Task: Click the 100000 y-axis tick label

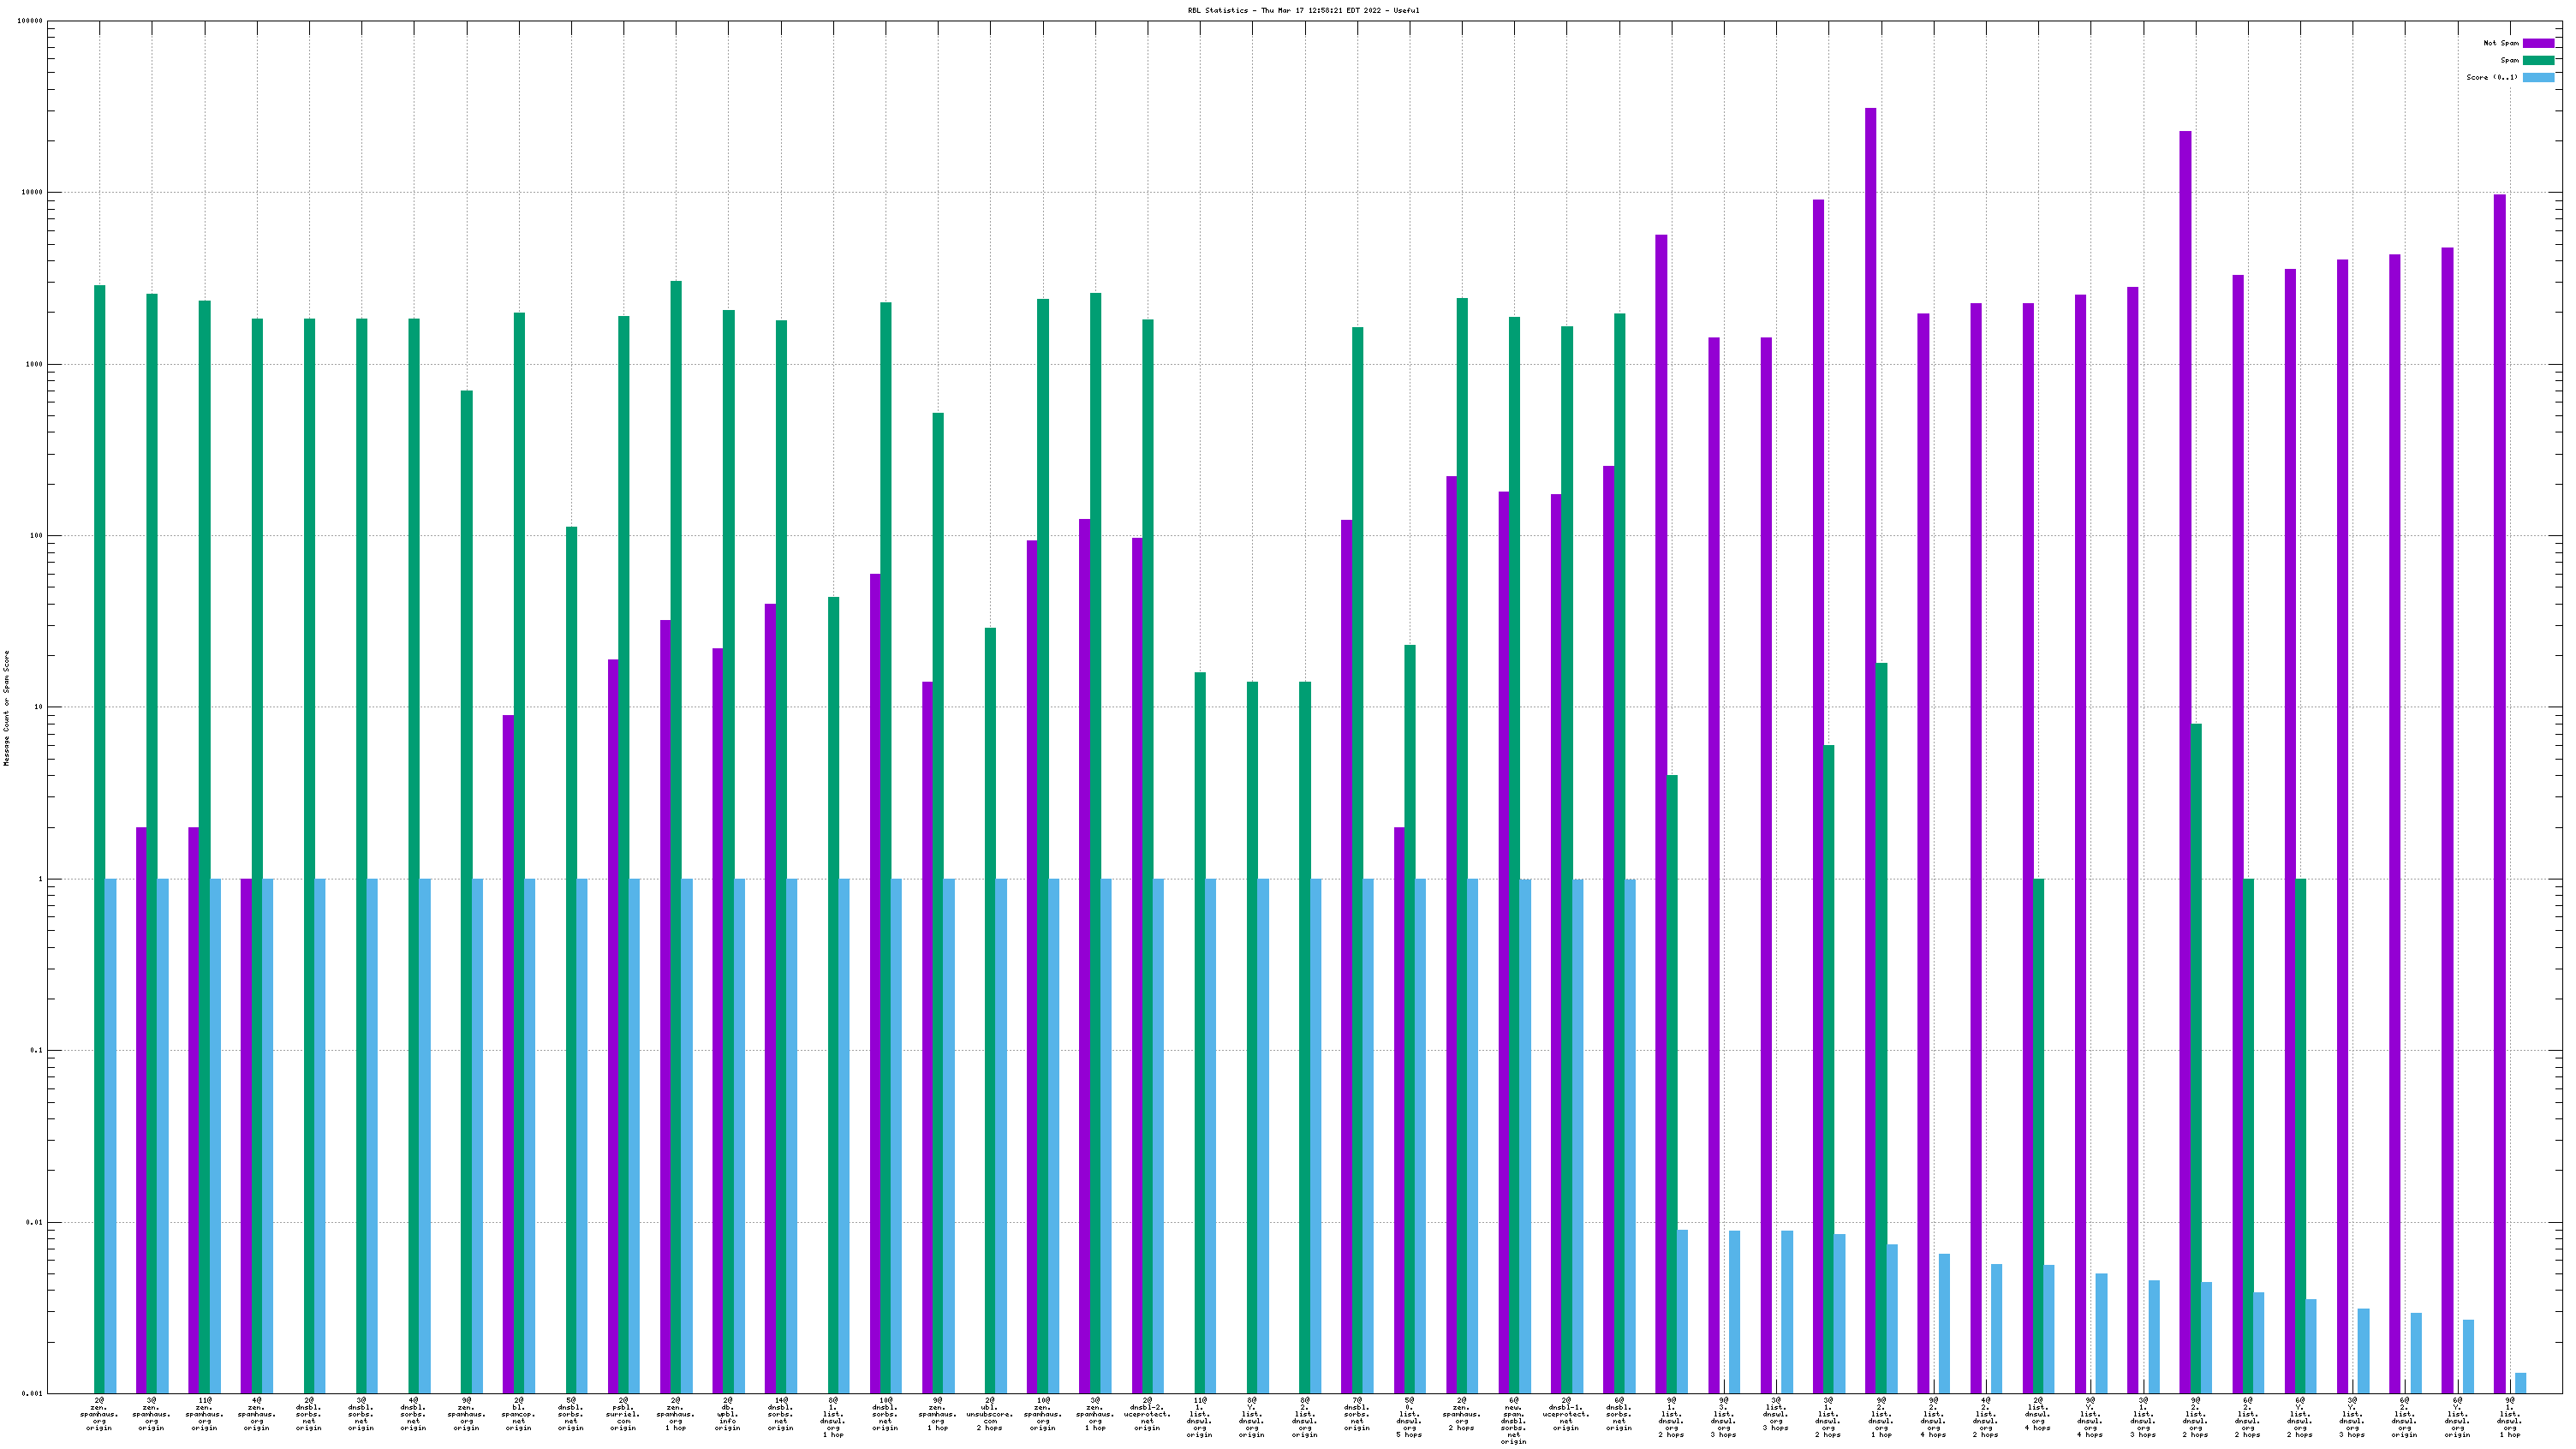Action: (30, 21)
